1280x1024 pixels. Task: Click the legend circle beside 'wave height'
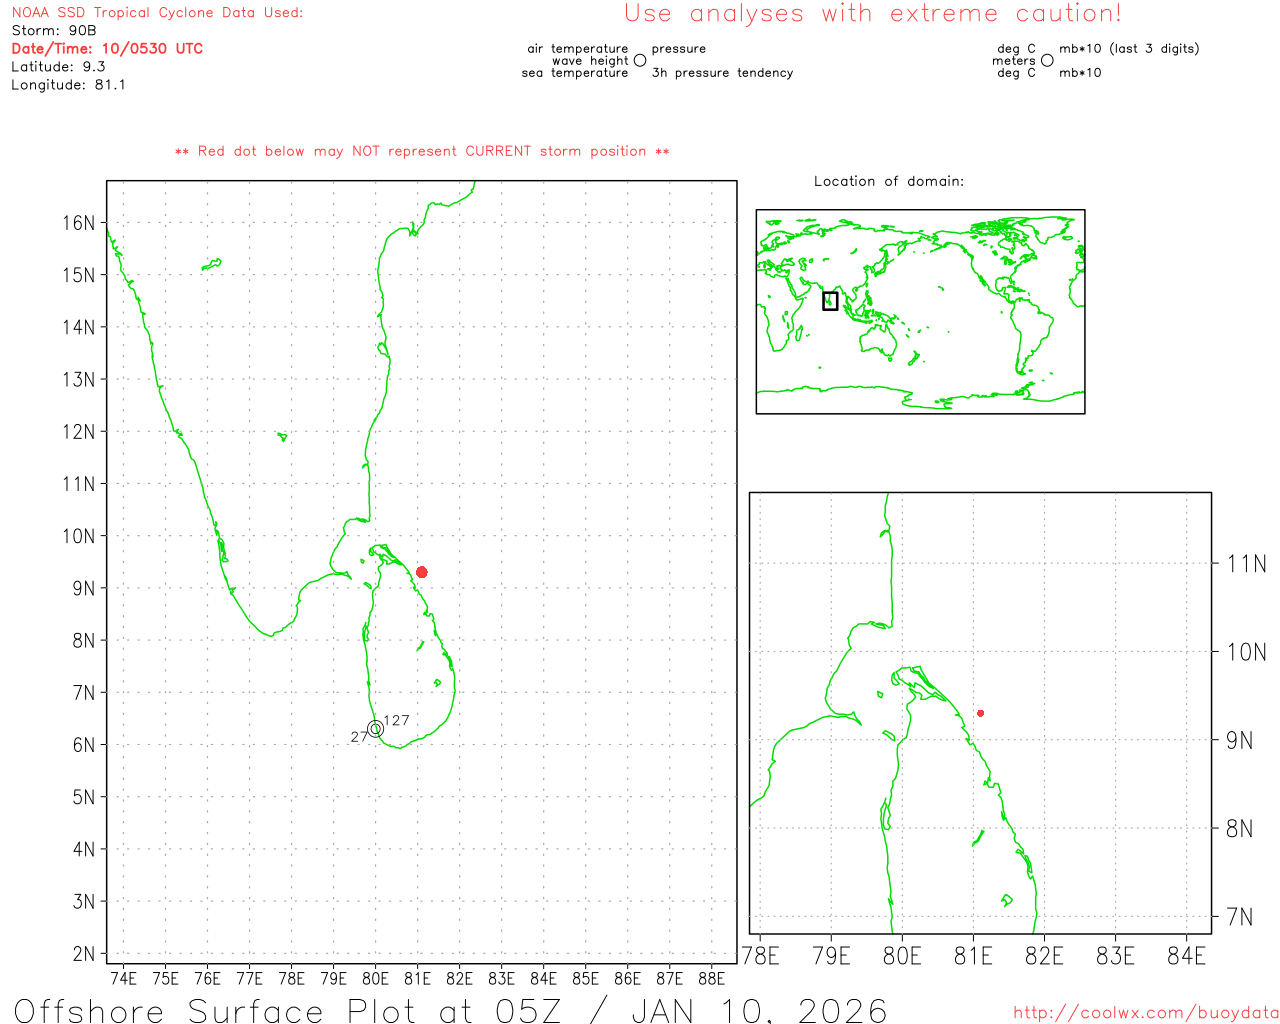[x=640, y=61]
